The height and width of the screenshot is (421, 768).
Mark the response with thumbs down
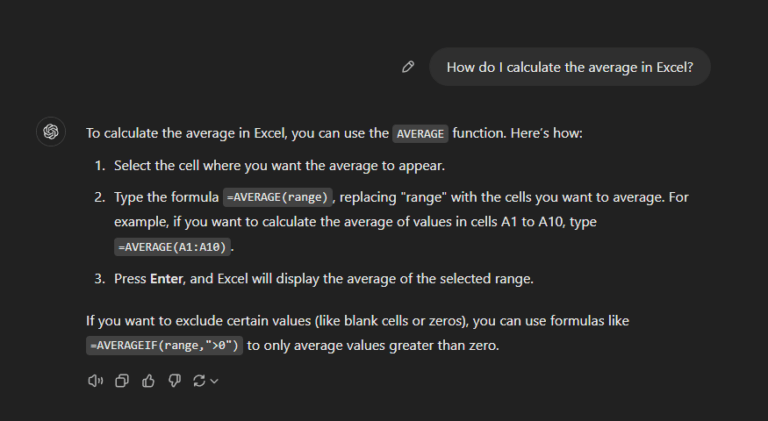[175, 380]
